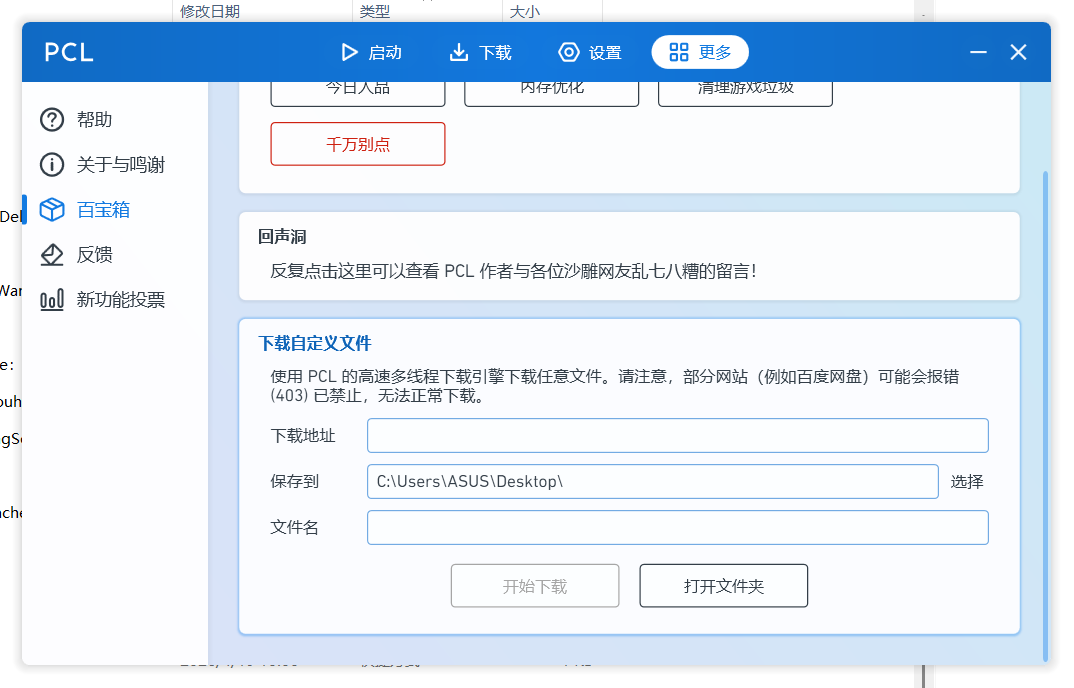Screen dimensions: 1074x688
Task: Click the 回声洞 echo cave message text
Action: coord(513,271)
